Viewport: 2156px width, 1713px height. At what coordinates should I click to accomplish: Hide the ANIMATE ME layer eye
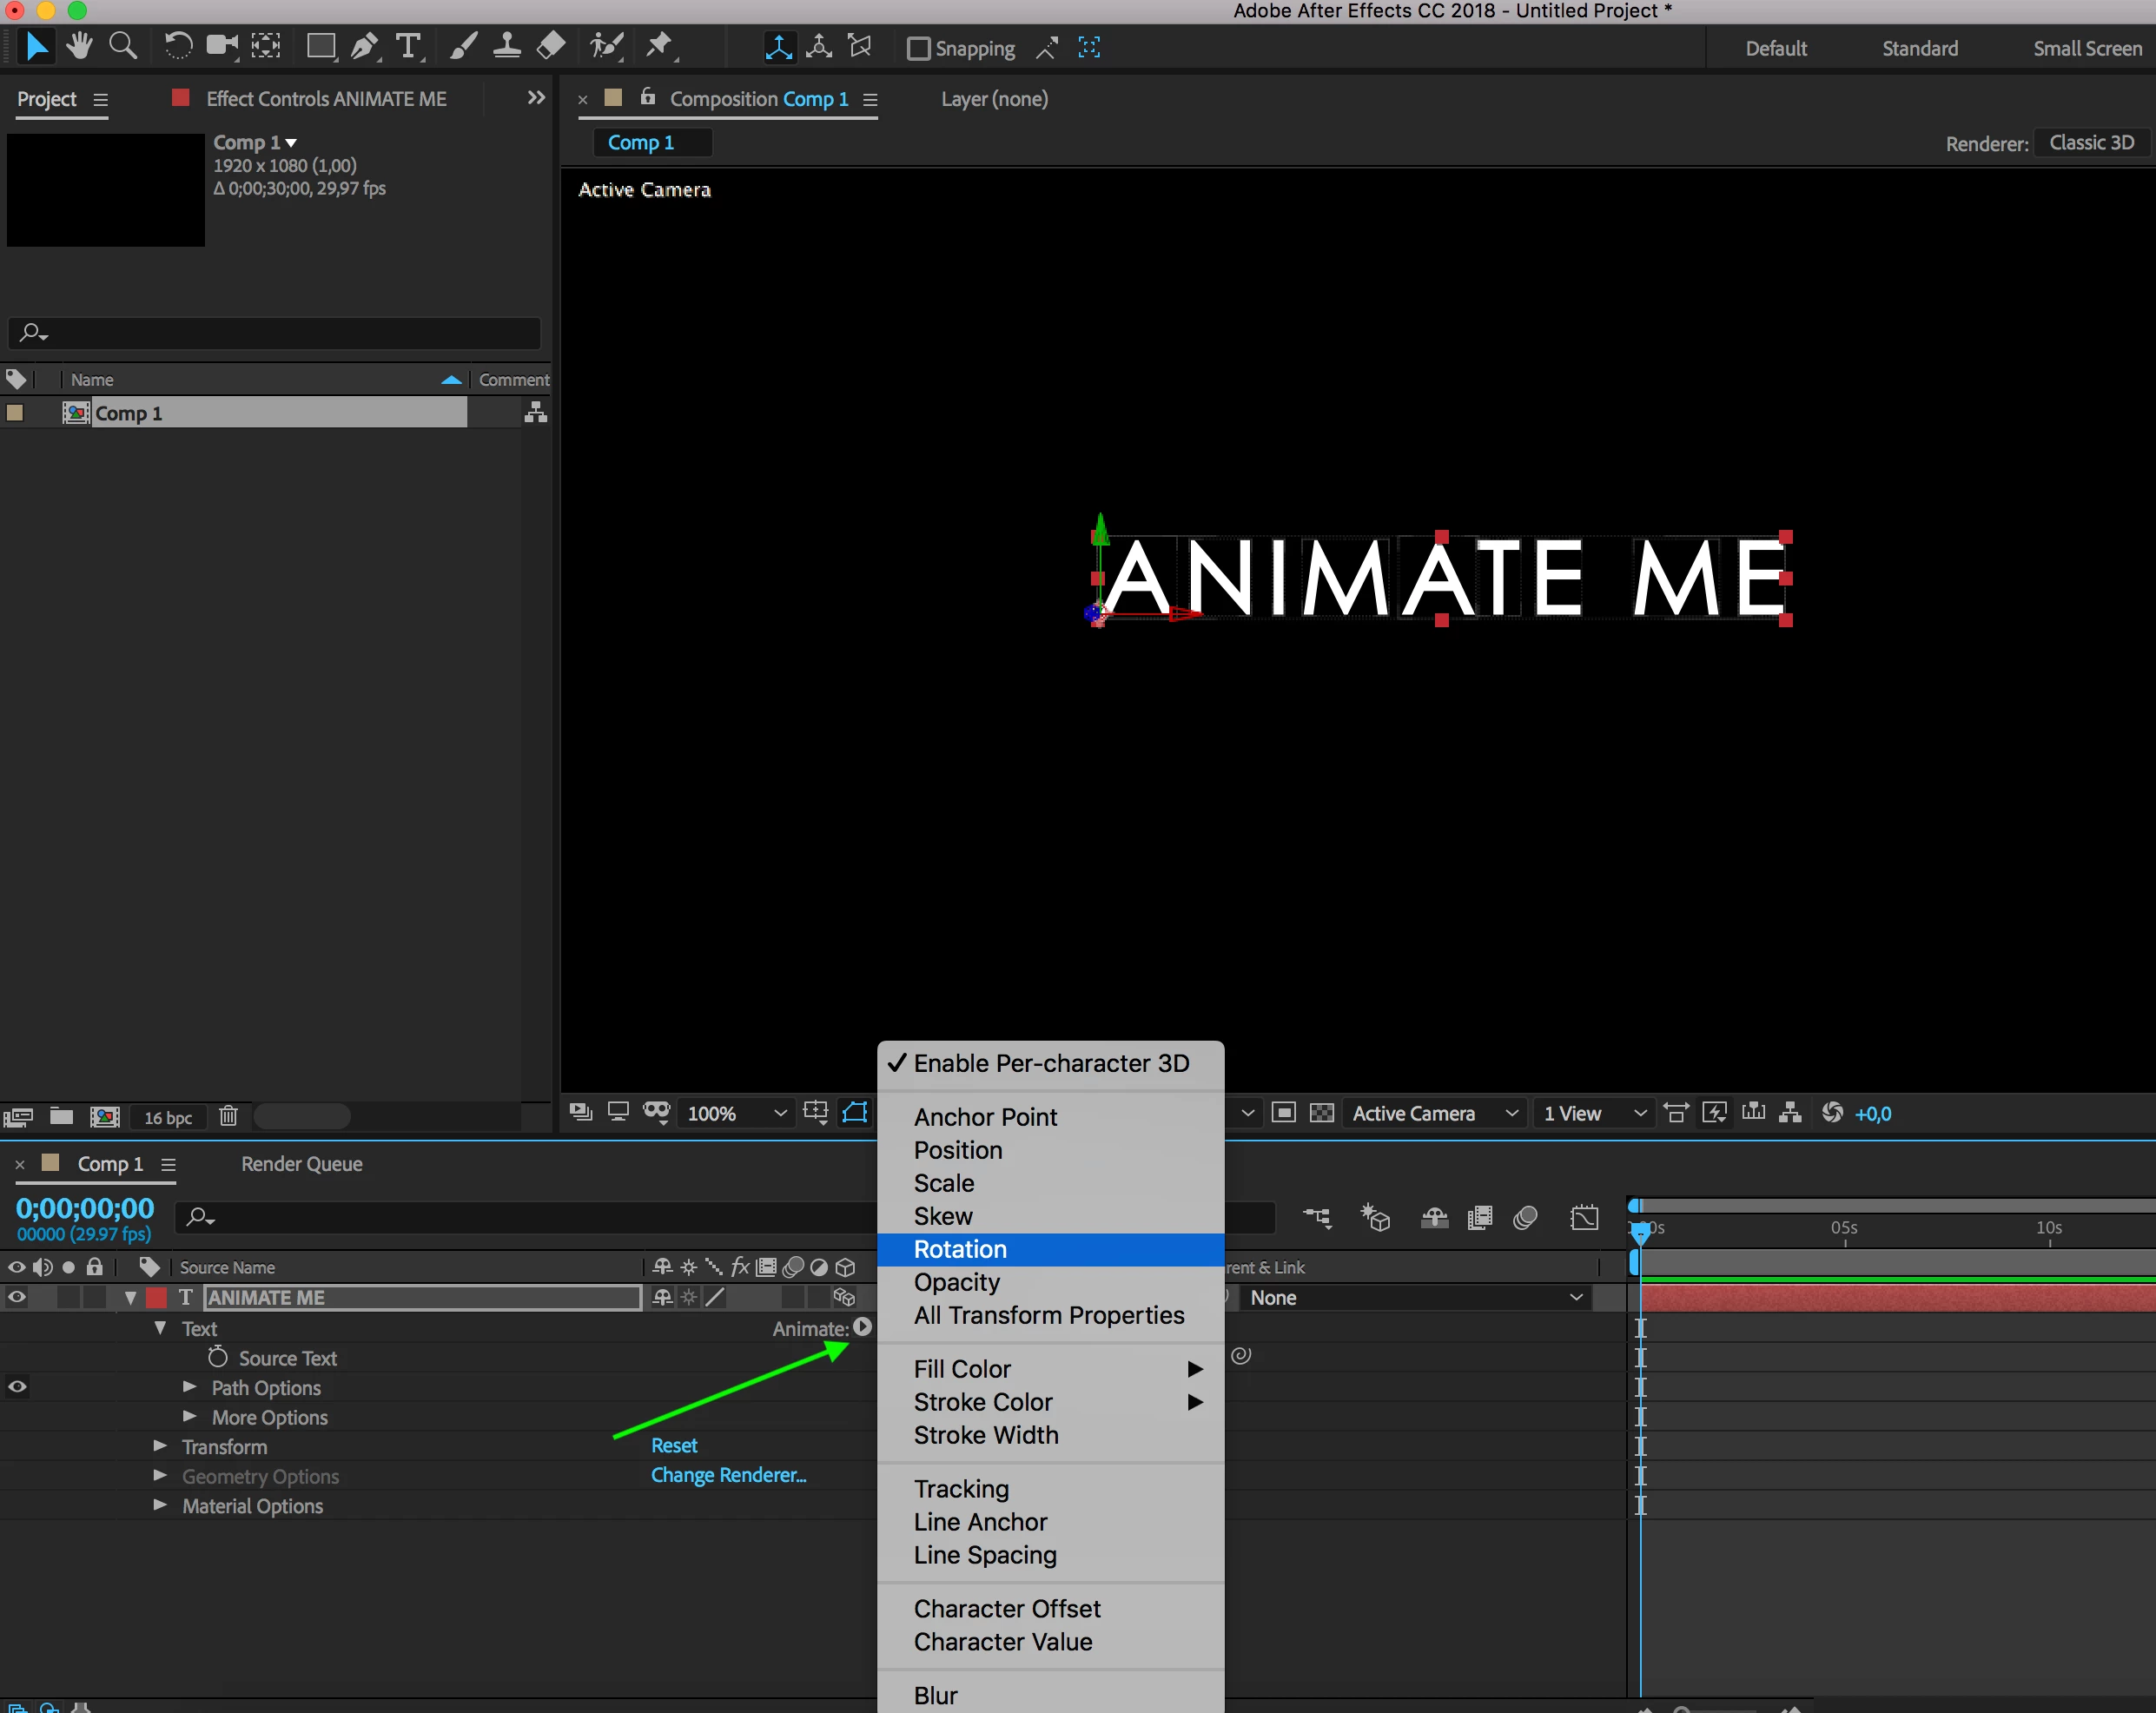[x=17, y=1297]
